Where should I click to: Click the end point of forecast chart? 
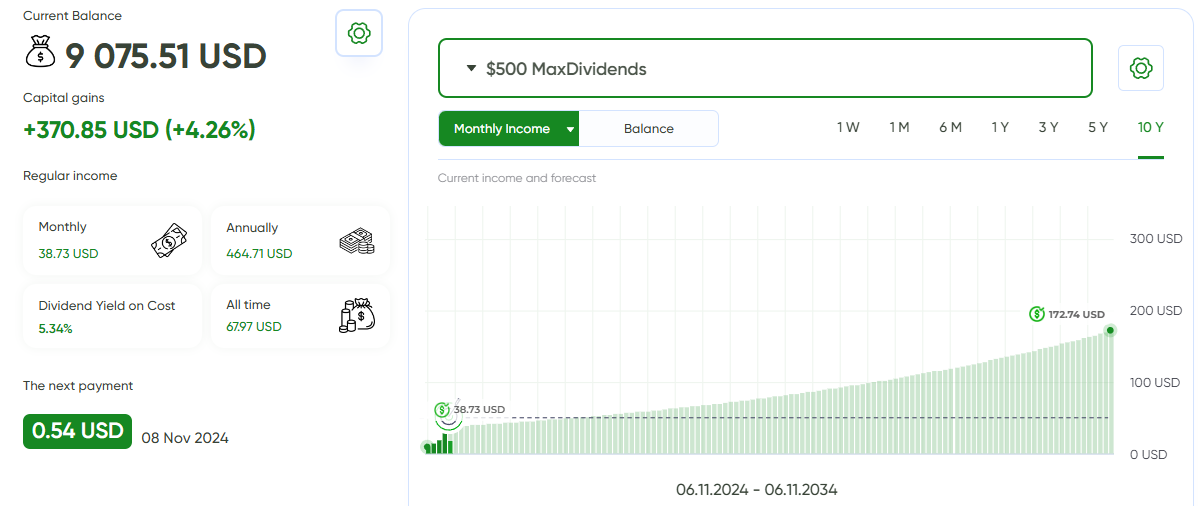[x=1110, y=330]
